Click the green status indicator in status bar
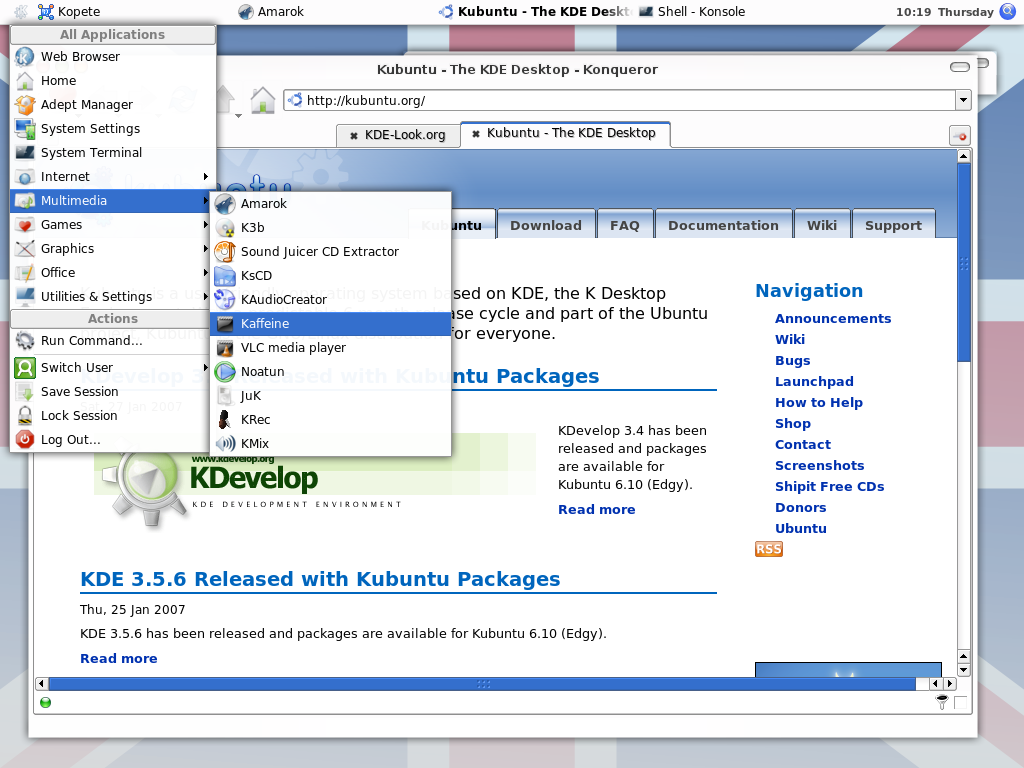The height and width of the screenshot is (768, 1024). pos(46,703)
